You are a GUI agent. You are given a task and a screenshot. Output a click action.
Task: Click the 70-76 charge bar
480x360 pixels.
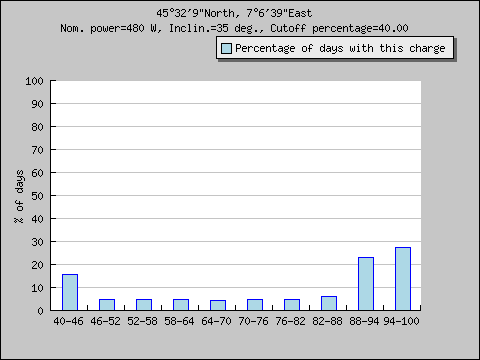(x=255, y=305)
